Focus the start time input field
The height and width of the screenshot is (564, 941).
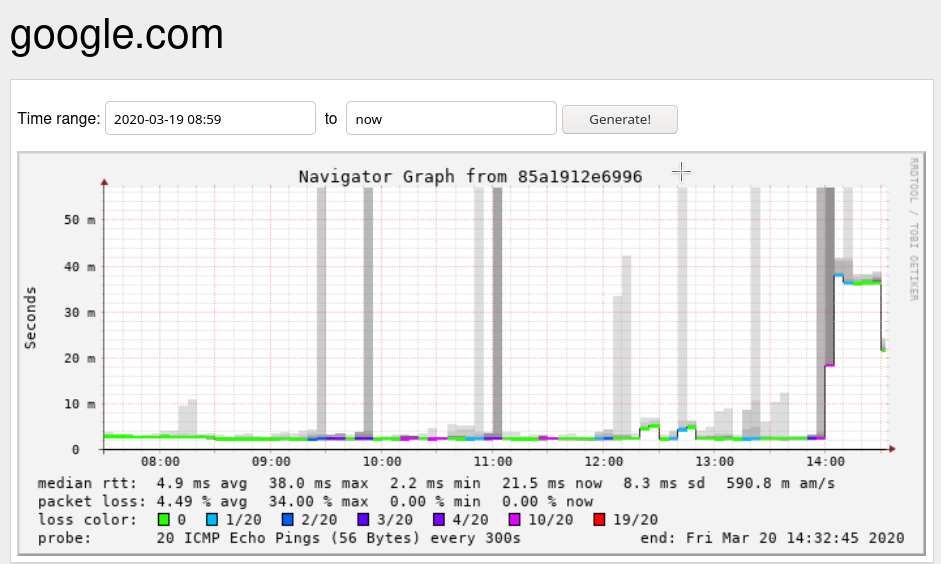pyautogui.click(x=210, y=118)
